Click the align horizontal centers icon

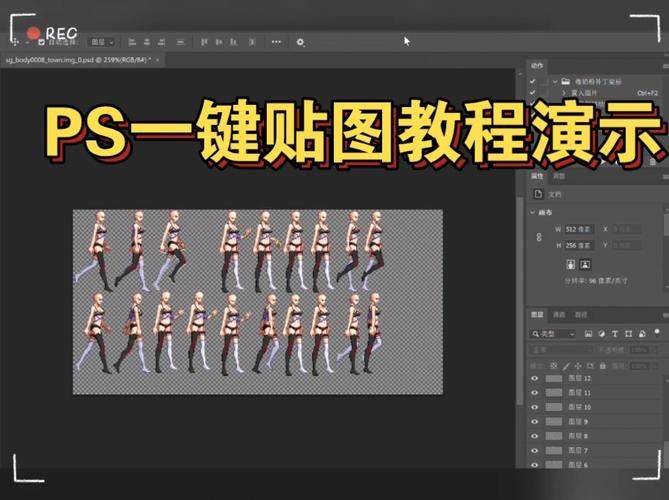pyautogui.click(x=147, y=42)
